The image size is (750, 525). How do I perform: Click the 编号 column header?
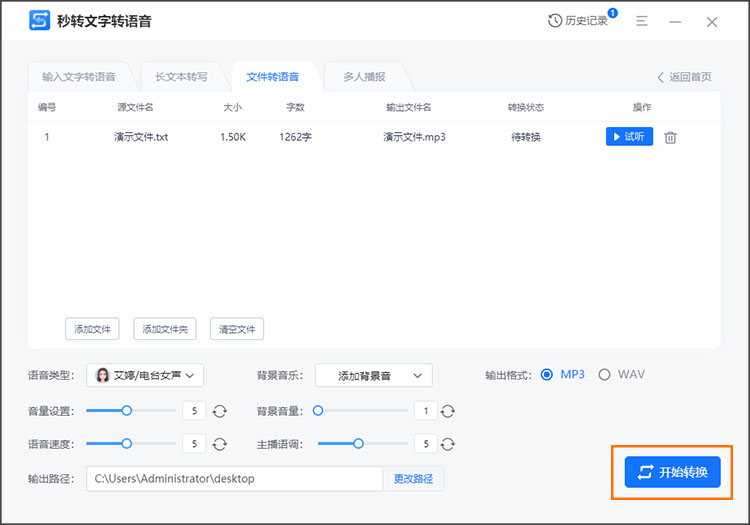click(47, 107)
